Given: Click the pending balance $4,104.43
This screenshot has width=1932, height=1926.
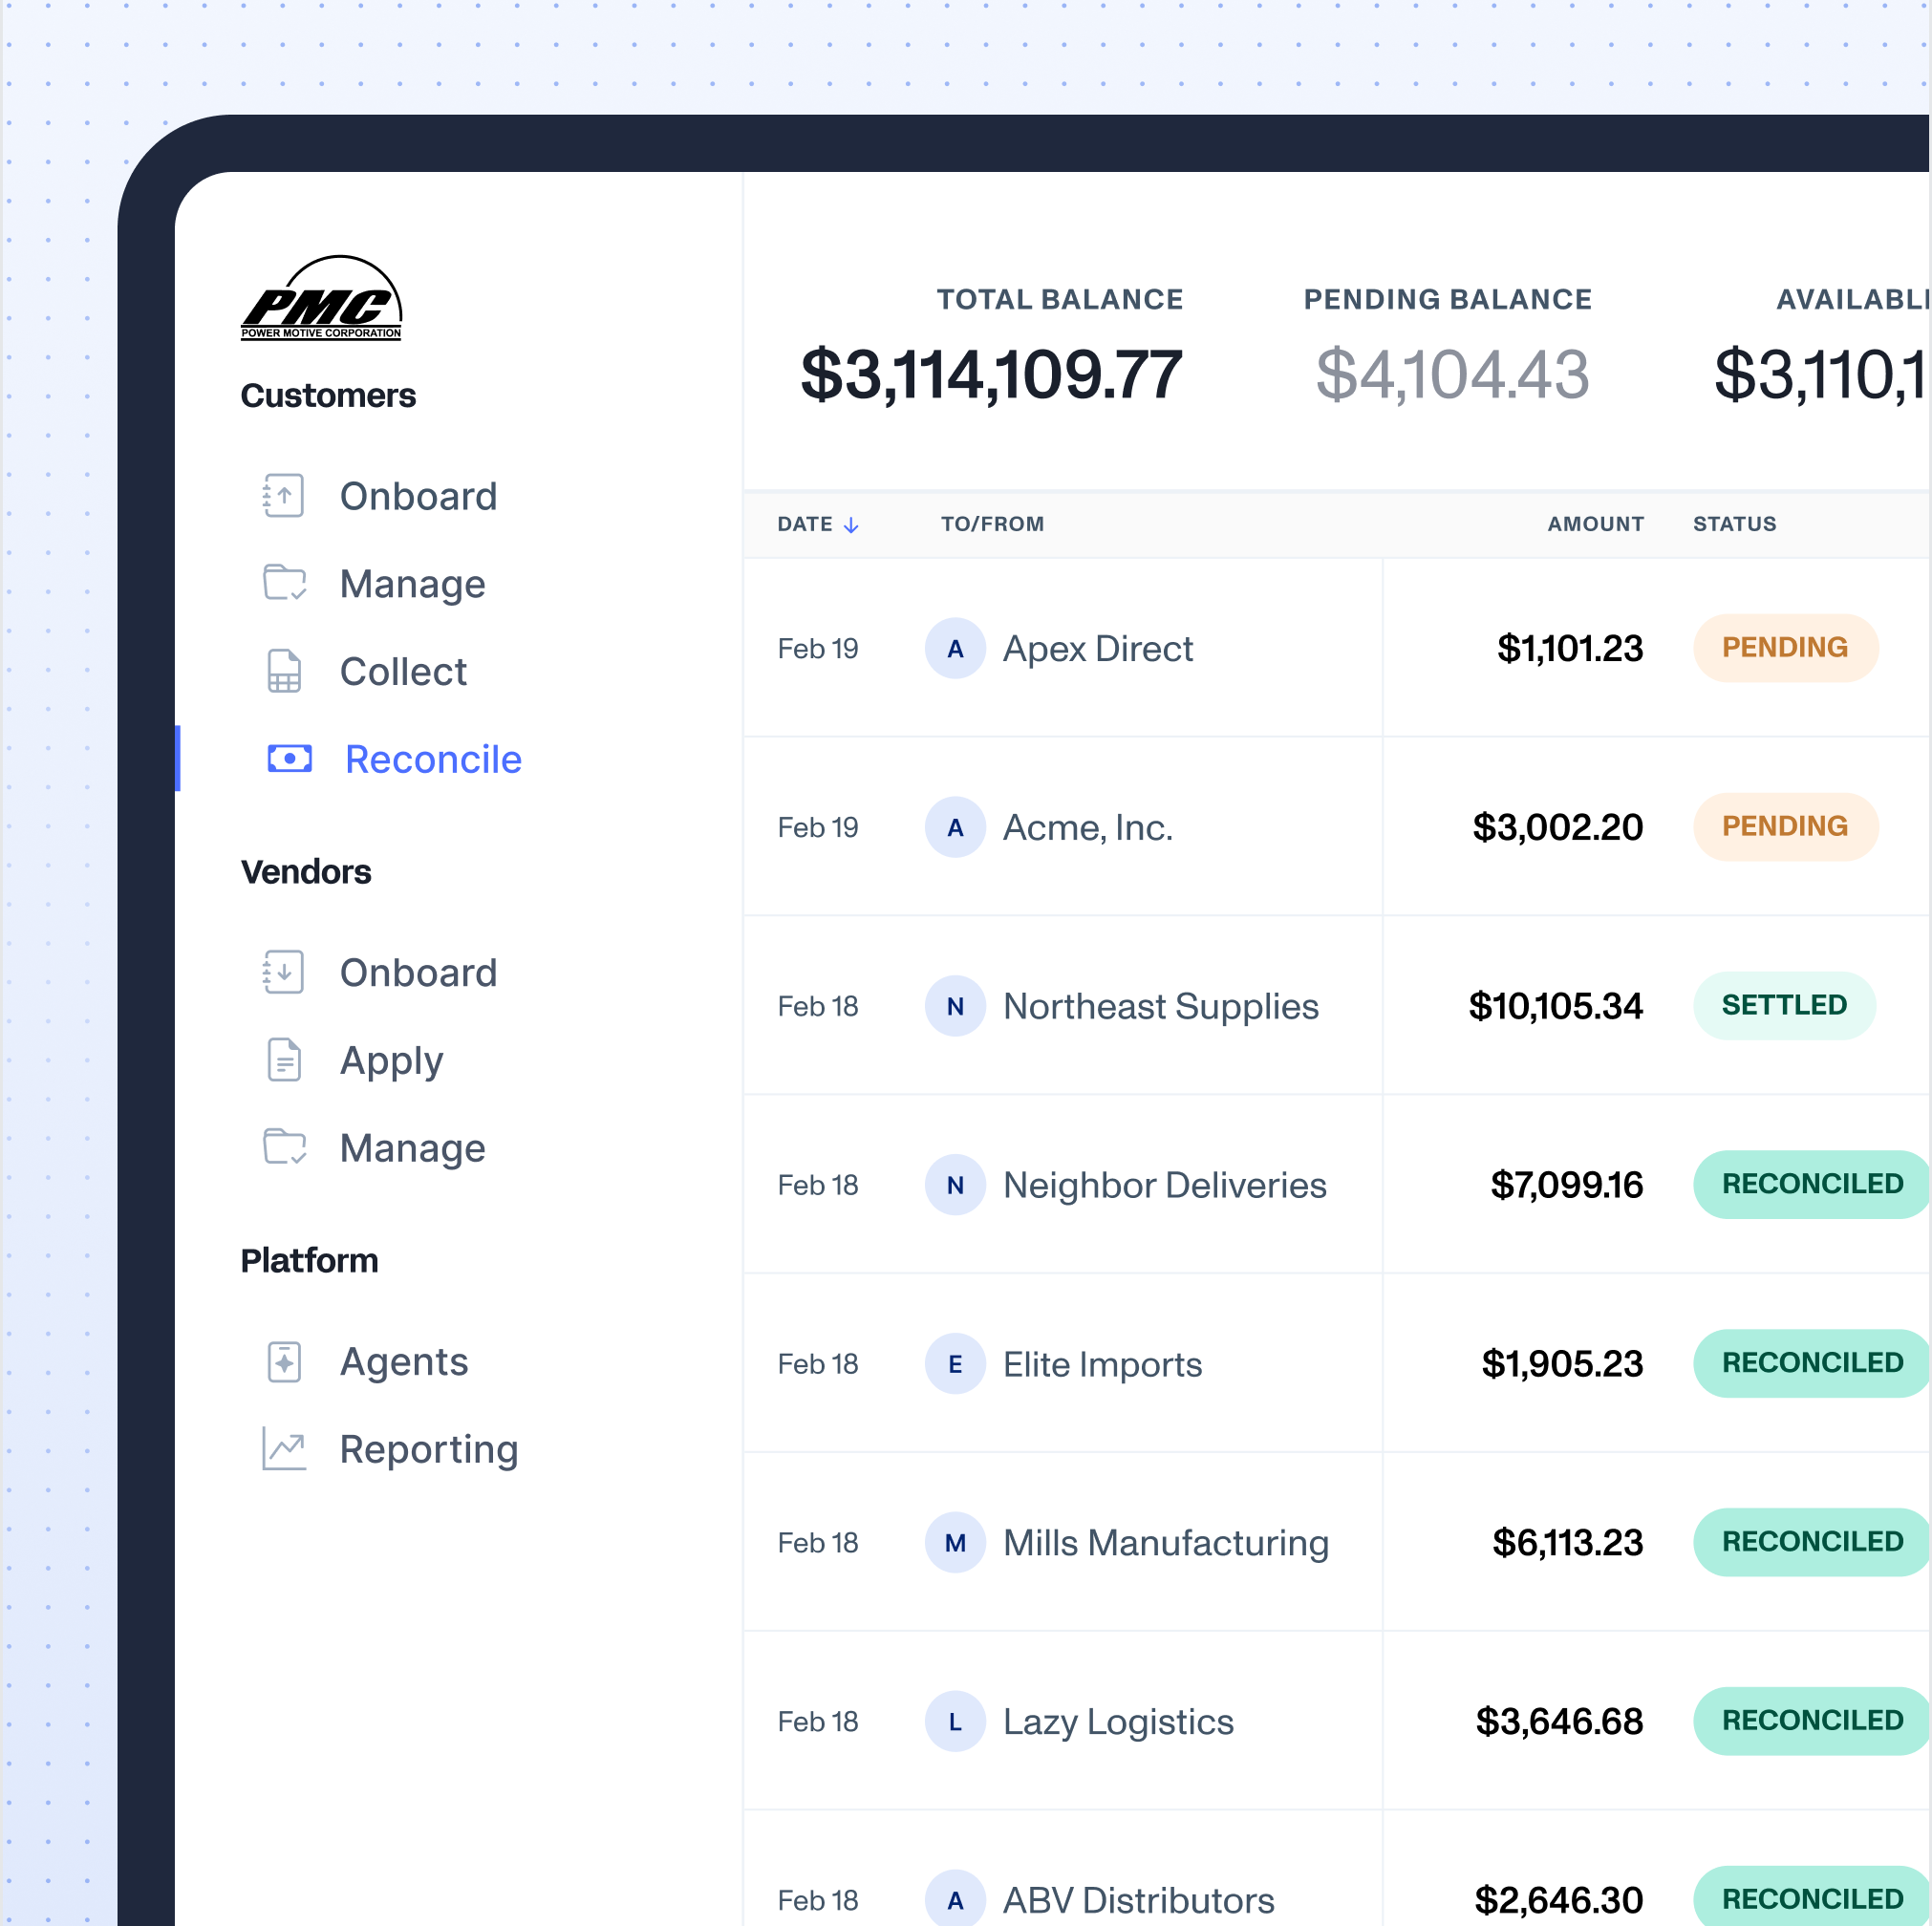Looking at the screenshot, I should click(1452, 376).
